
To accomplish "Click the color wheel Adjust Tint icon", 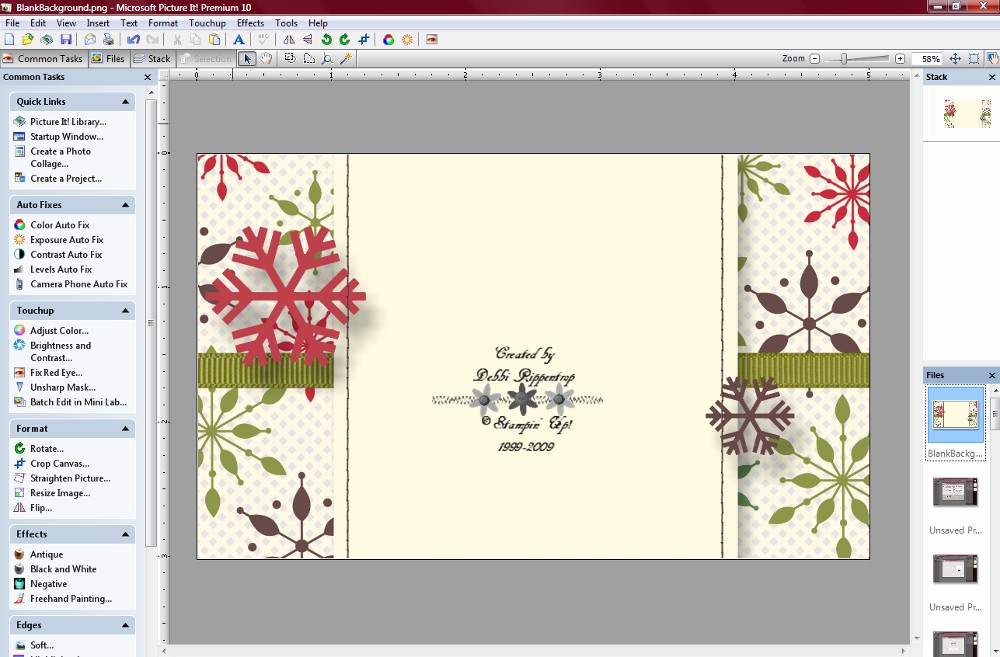I will coord(388,40).
